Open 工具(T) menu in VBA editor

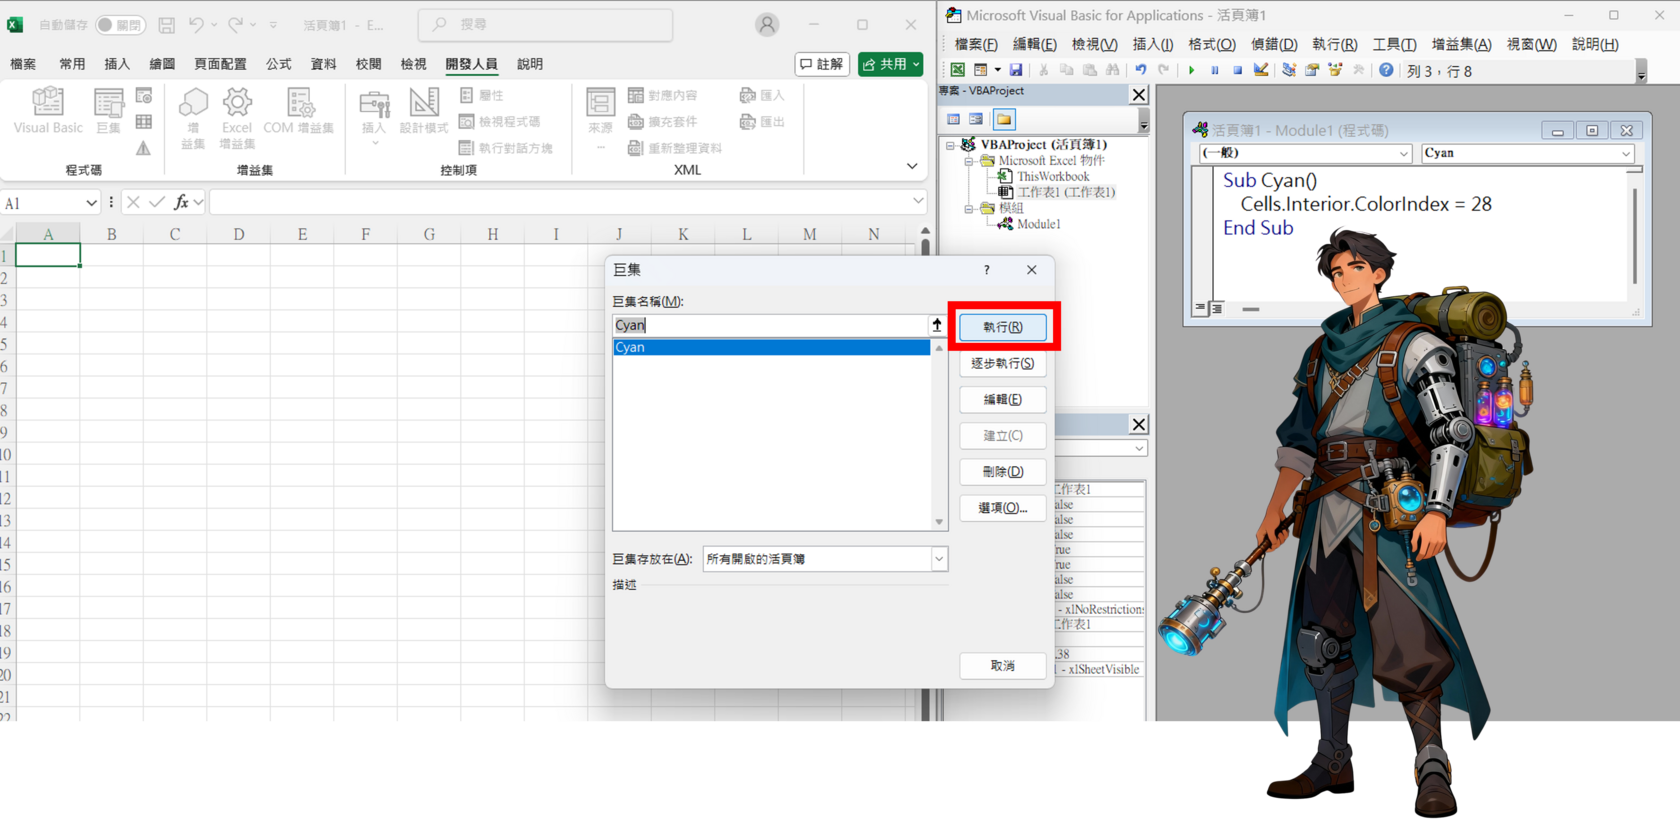point(1394,44)
